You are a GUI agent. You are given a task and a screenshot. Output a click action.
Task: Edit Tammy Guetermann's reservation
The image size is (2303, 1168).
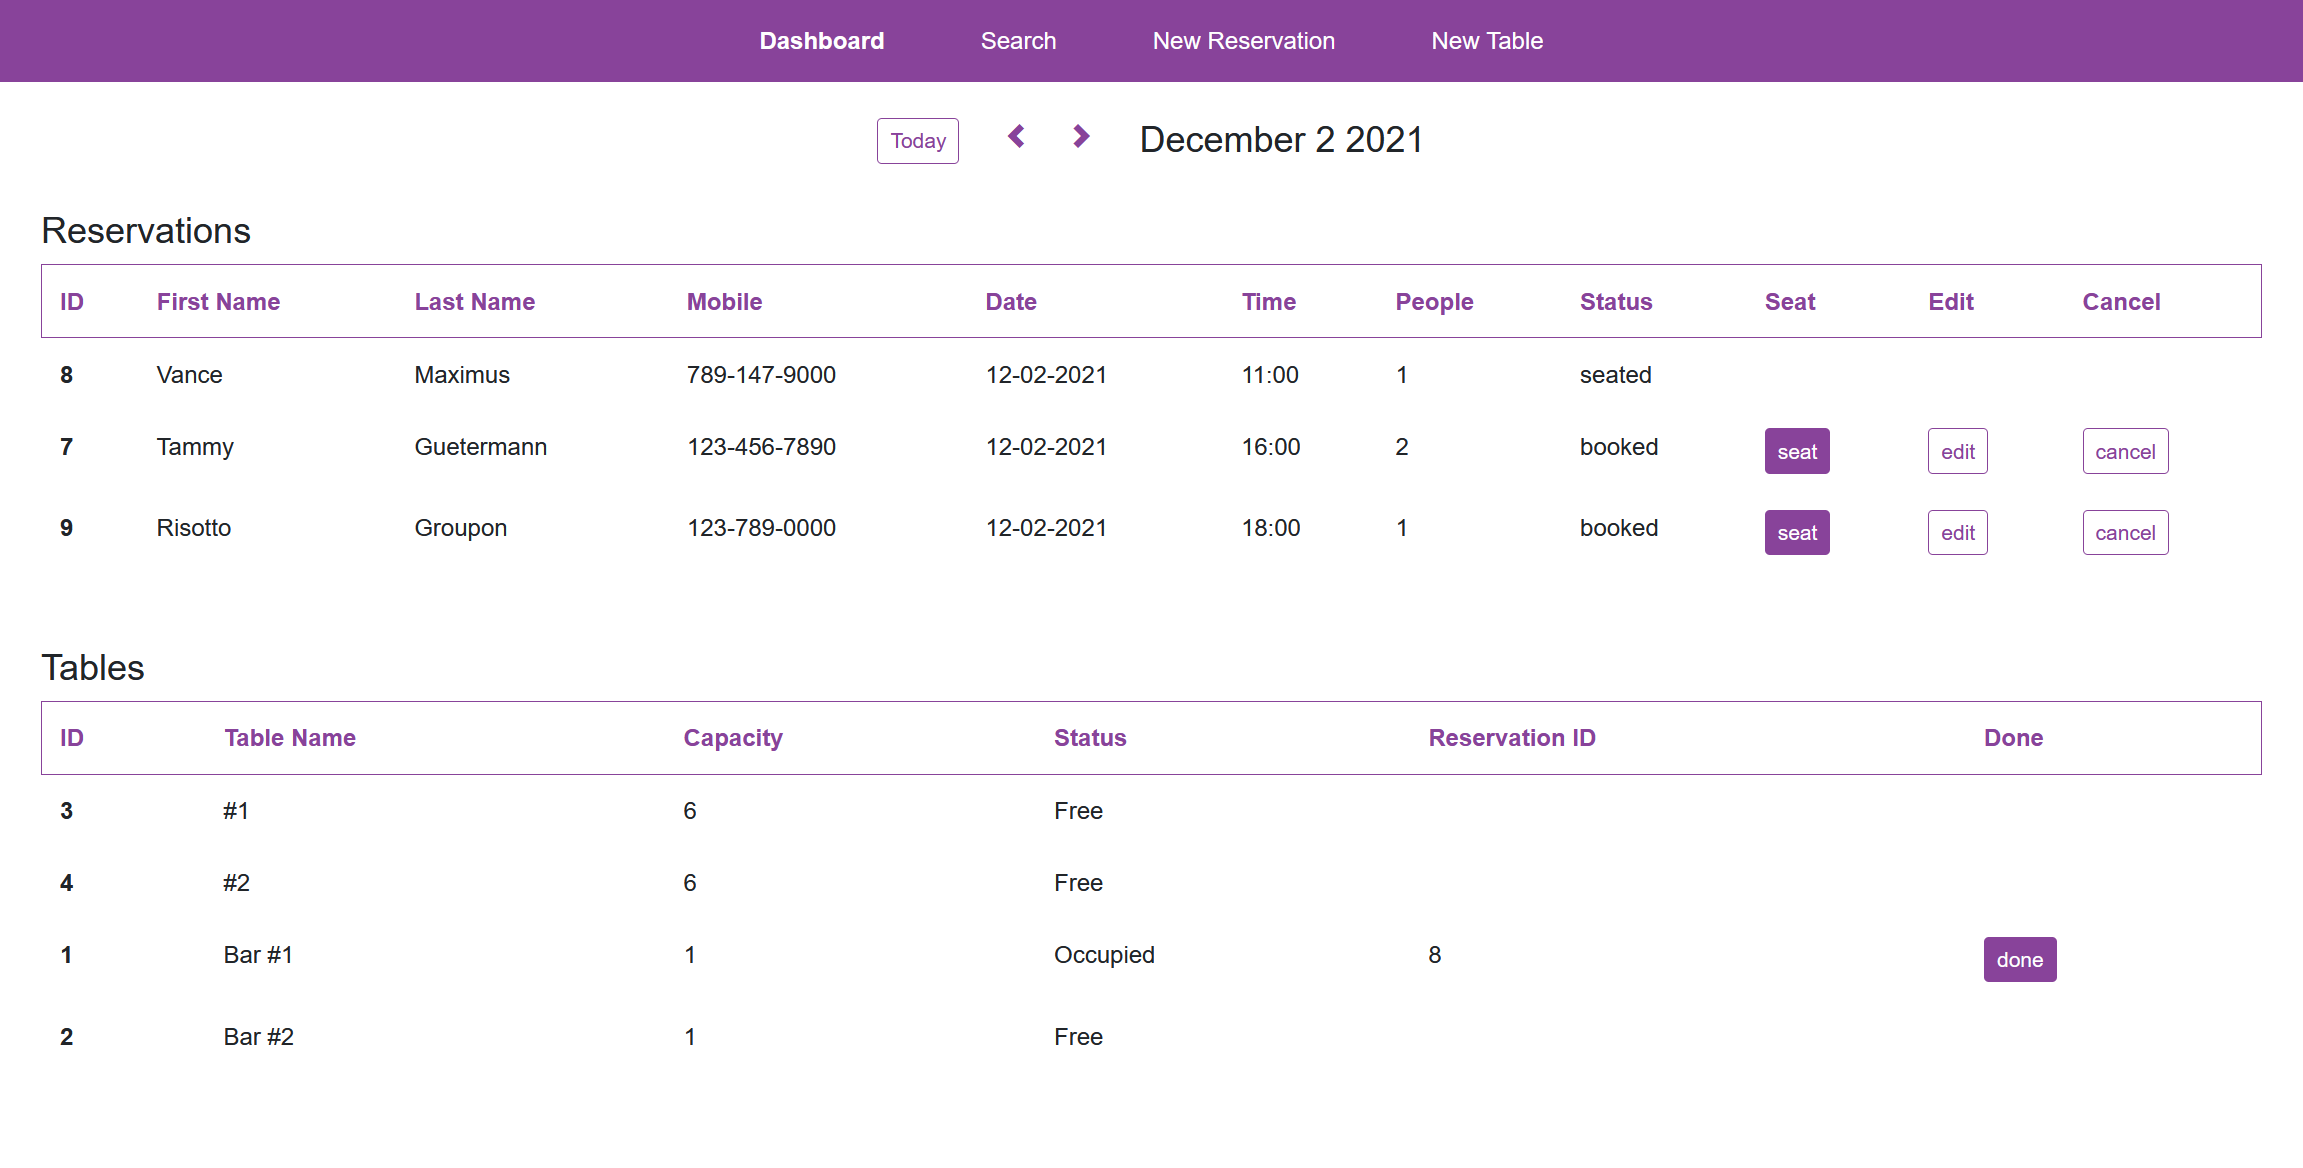click(1957, 451)
